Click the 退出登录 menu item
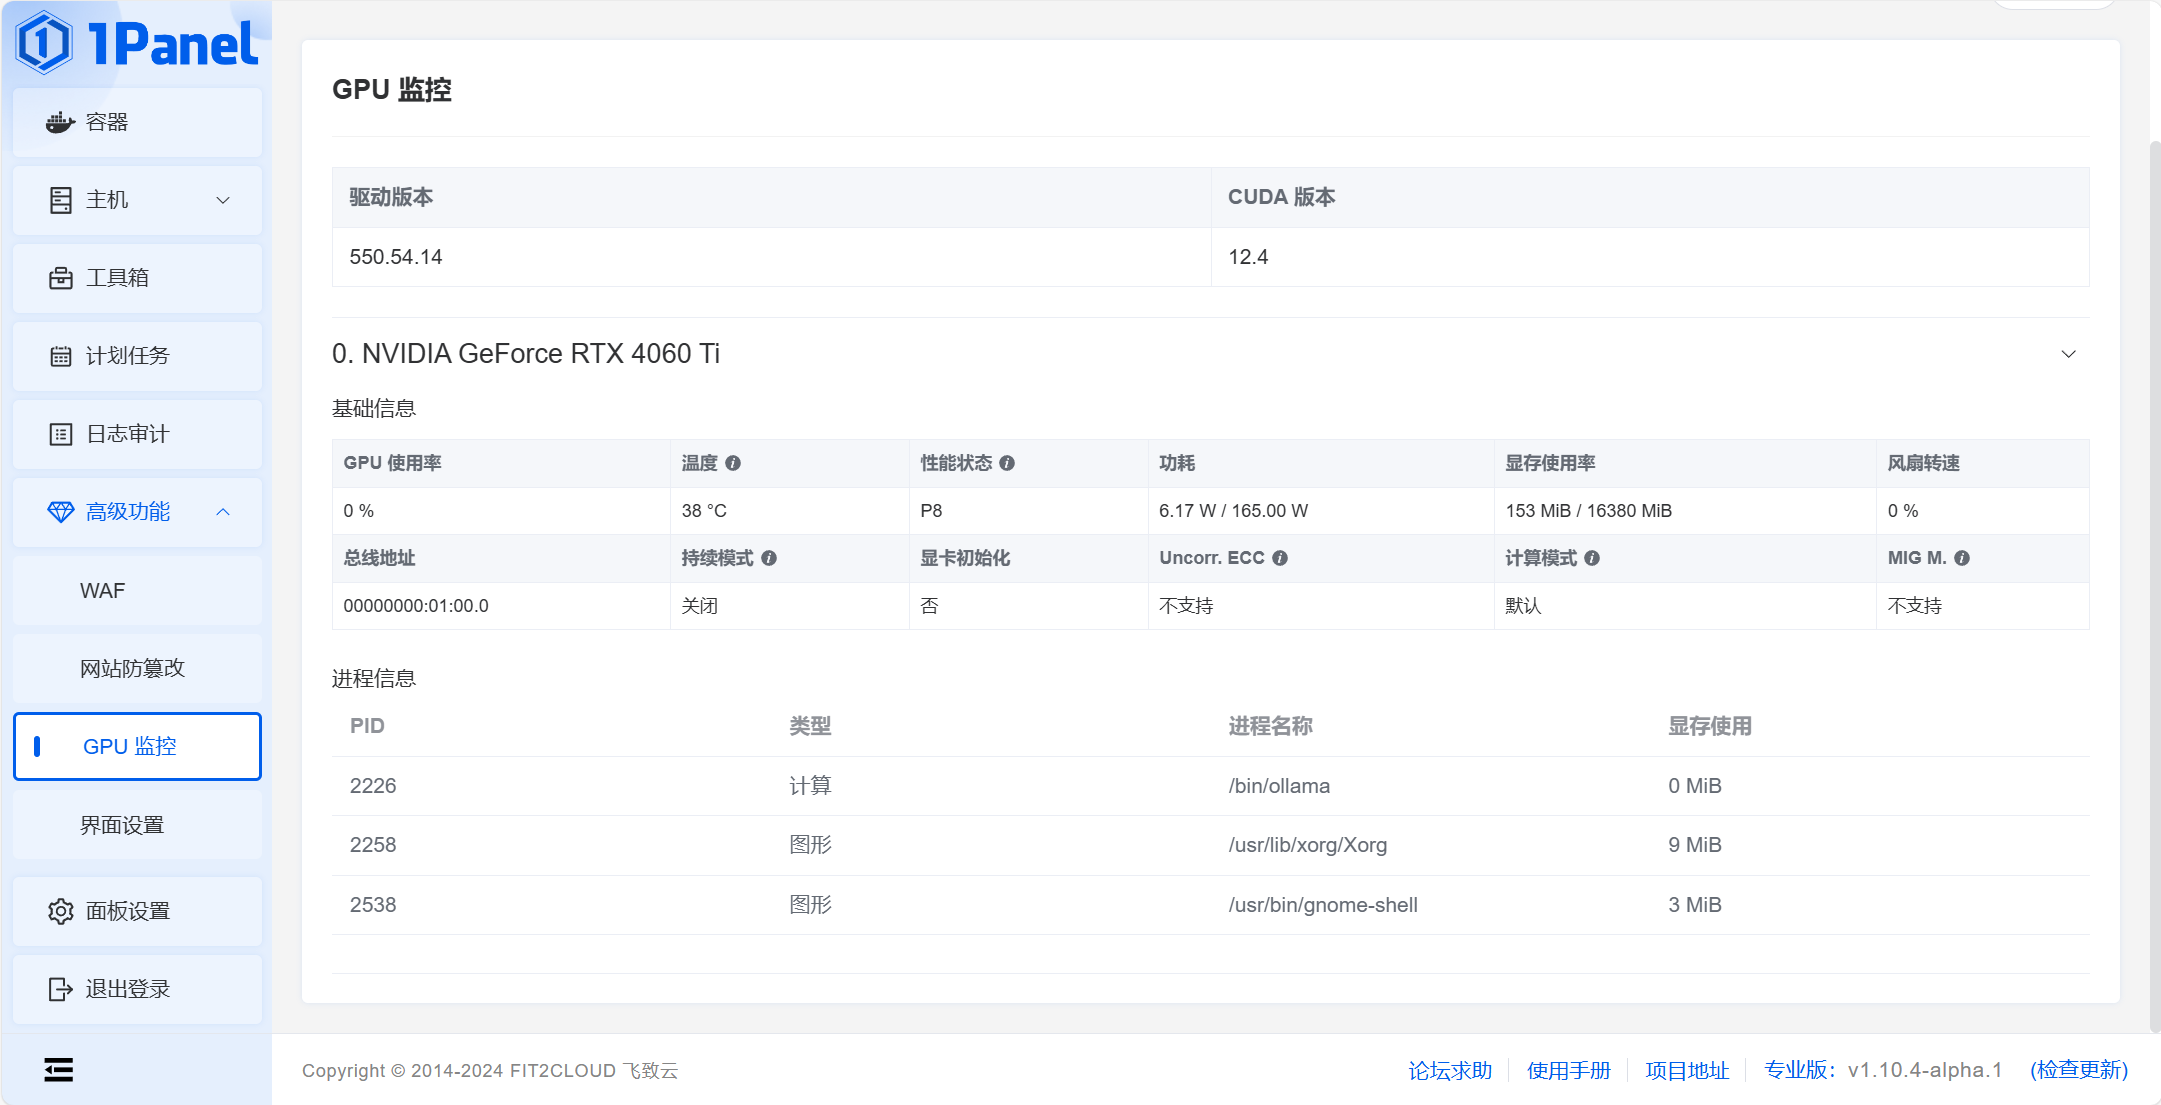The image size is (2161, 1105). point(137,989)
